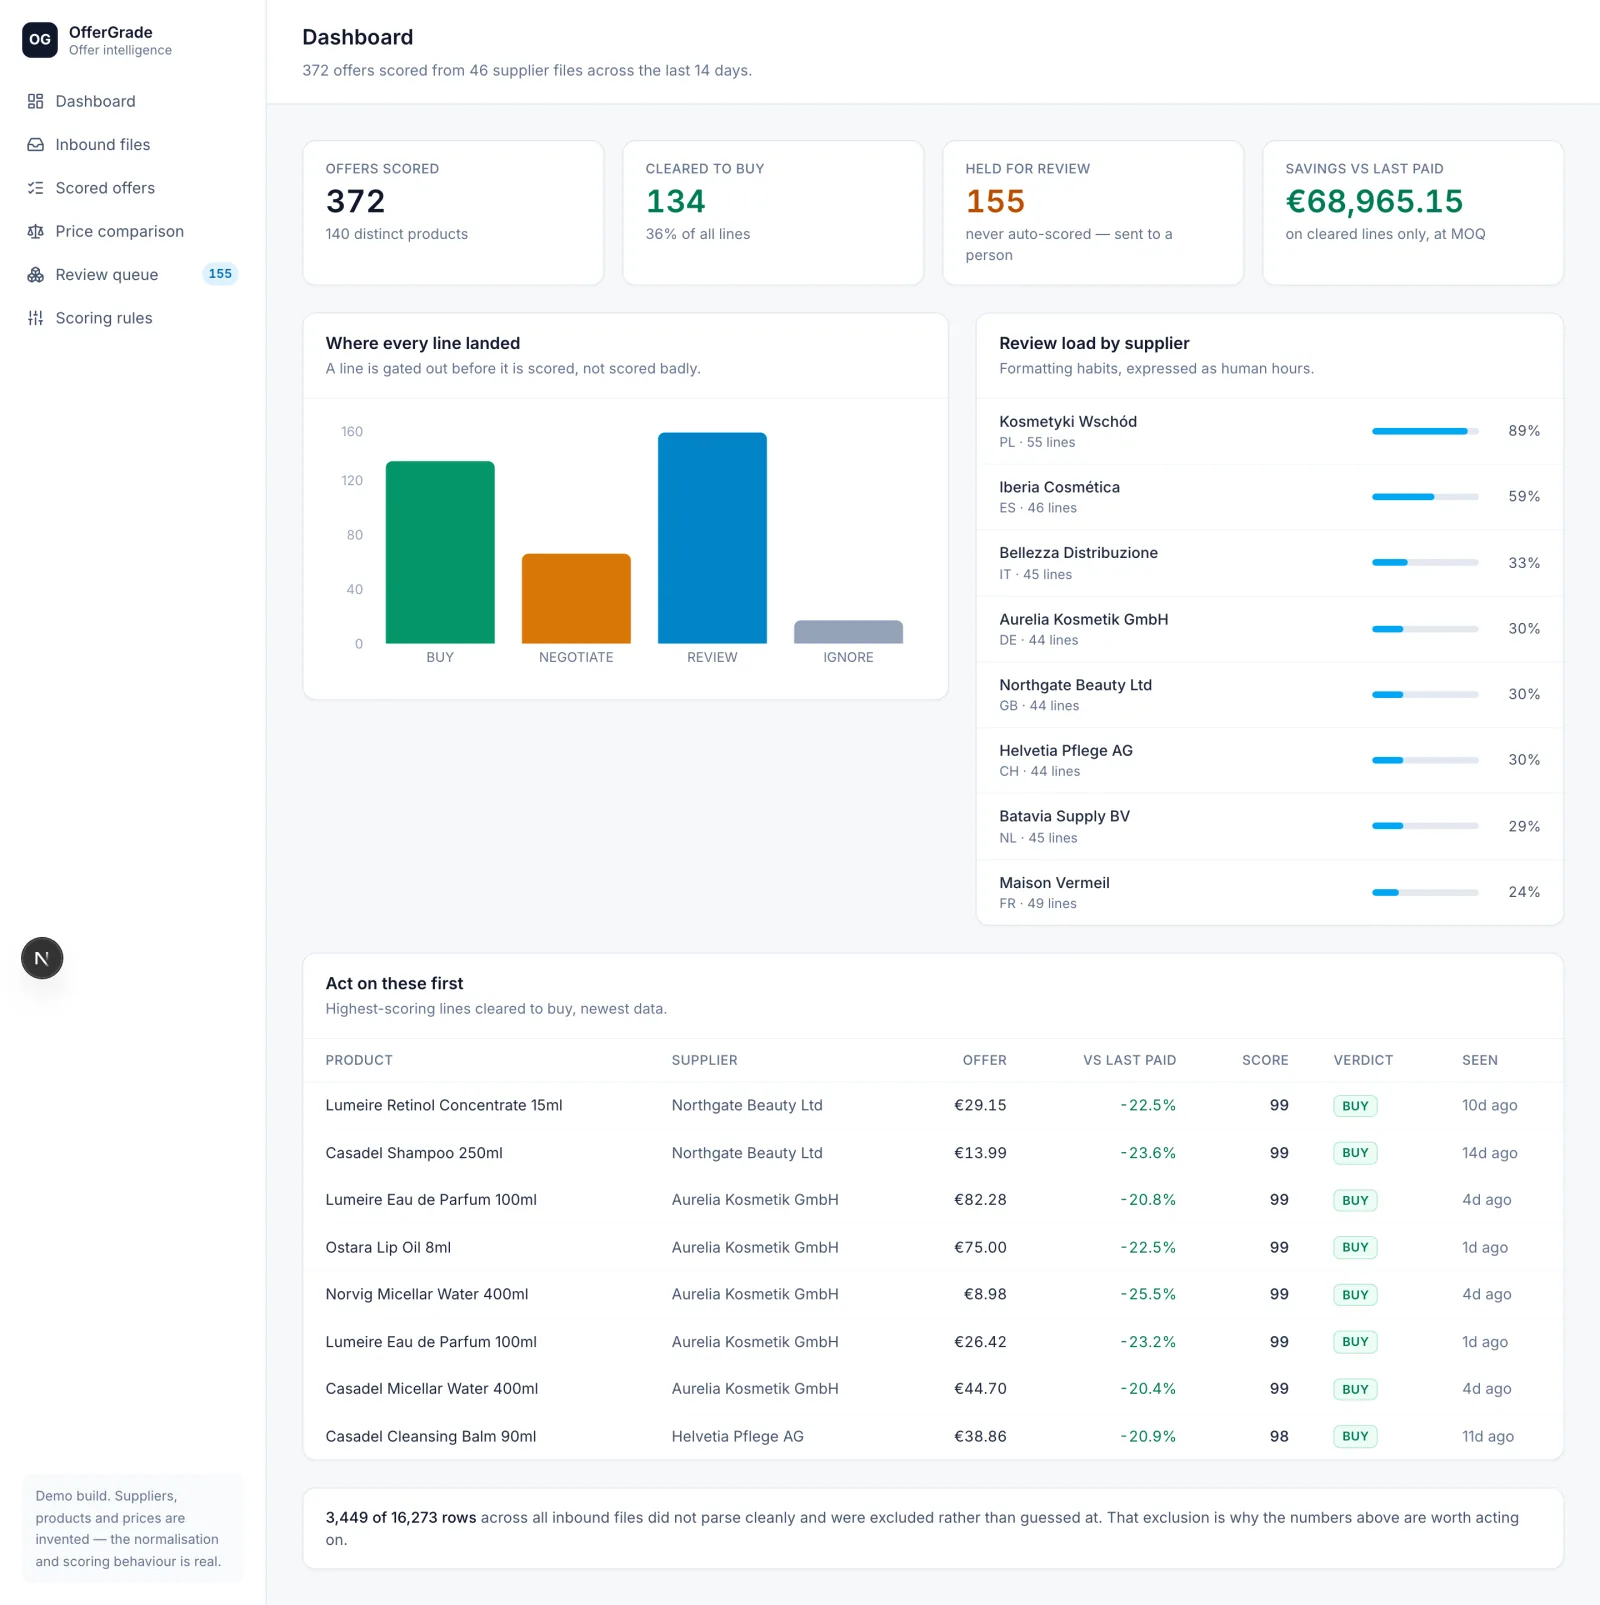
Task: Click the VS LAST PAID column header
Action: click(1129, 1060)
